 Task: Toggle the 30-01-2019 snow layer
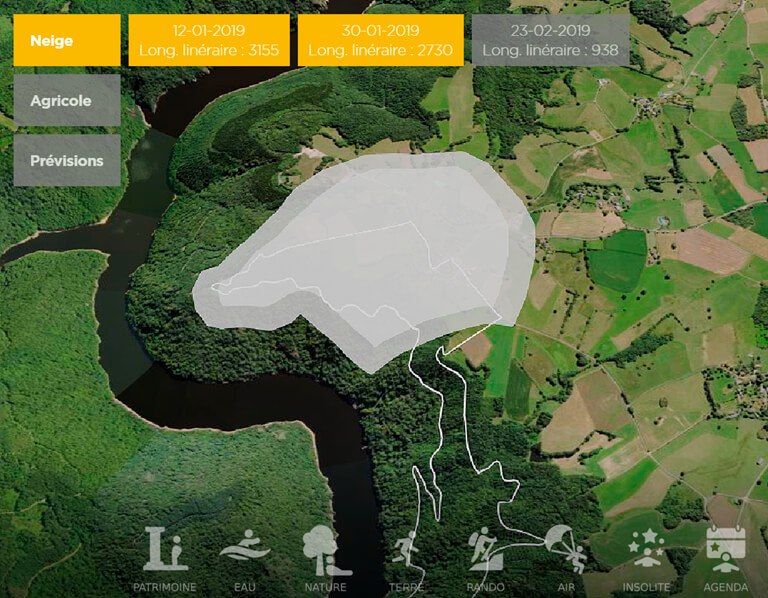pyautogui.click(x=381, y=40)
